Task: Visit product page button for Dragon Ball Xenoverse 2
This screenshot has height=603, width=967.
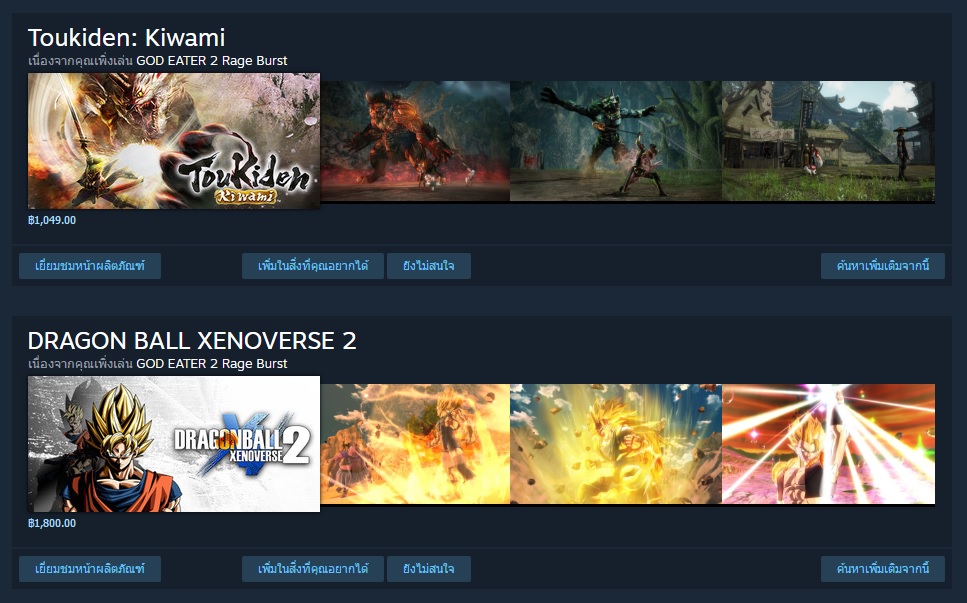Action: 90,568
